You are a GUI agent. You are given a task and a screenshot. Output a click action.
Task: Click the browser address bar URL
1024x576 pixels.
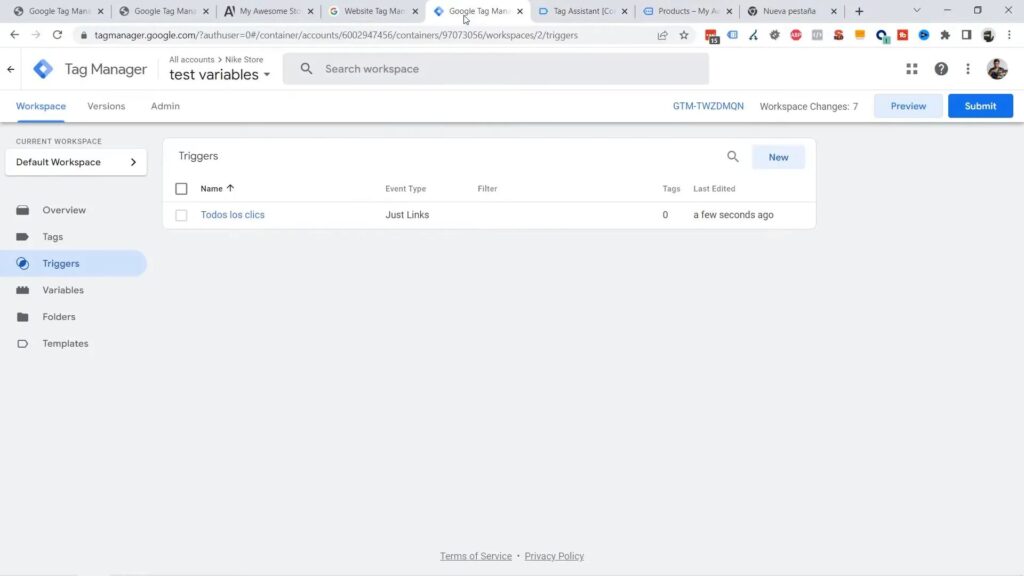click(336, 35)
